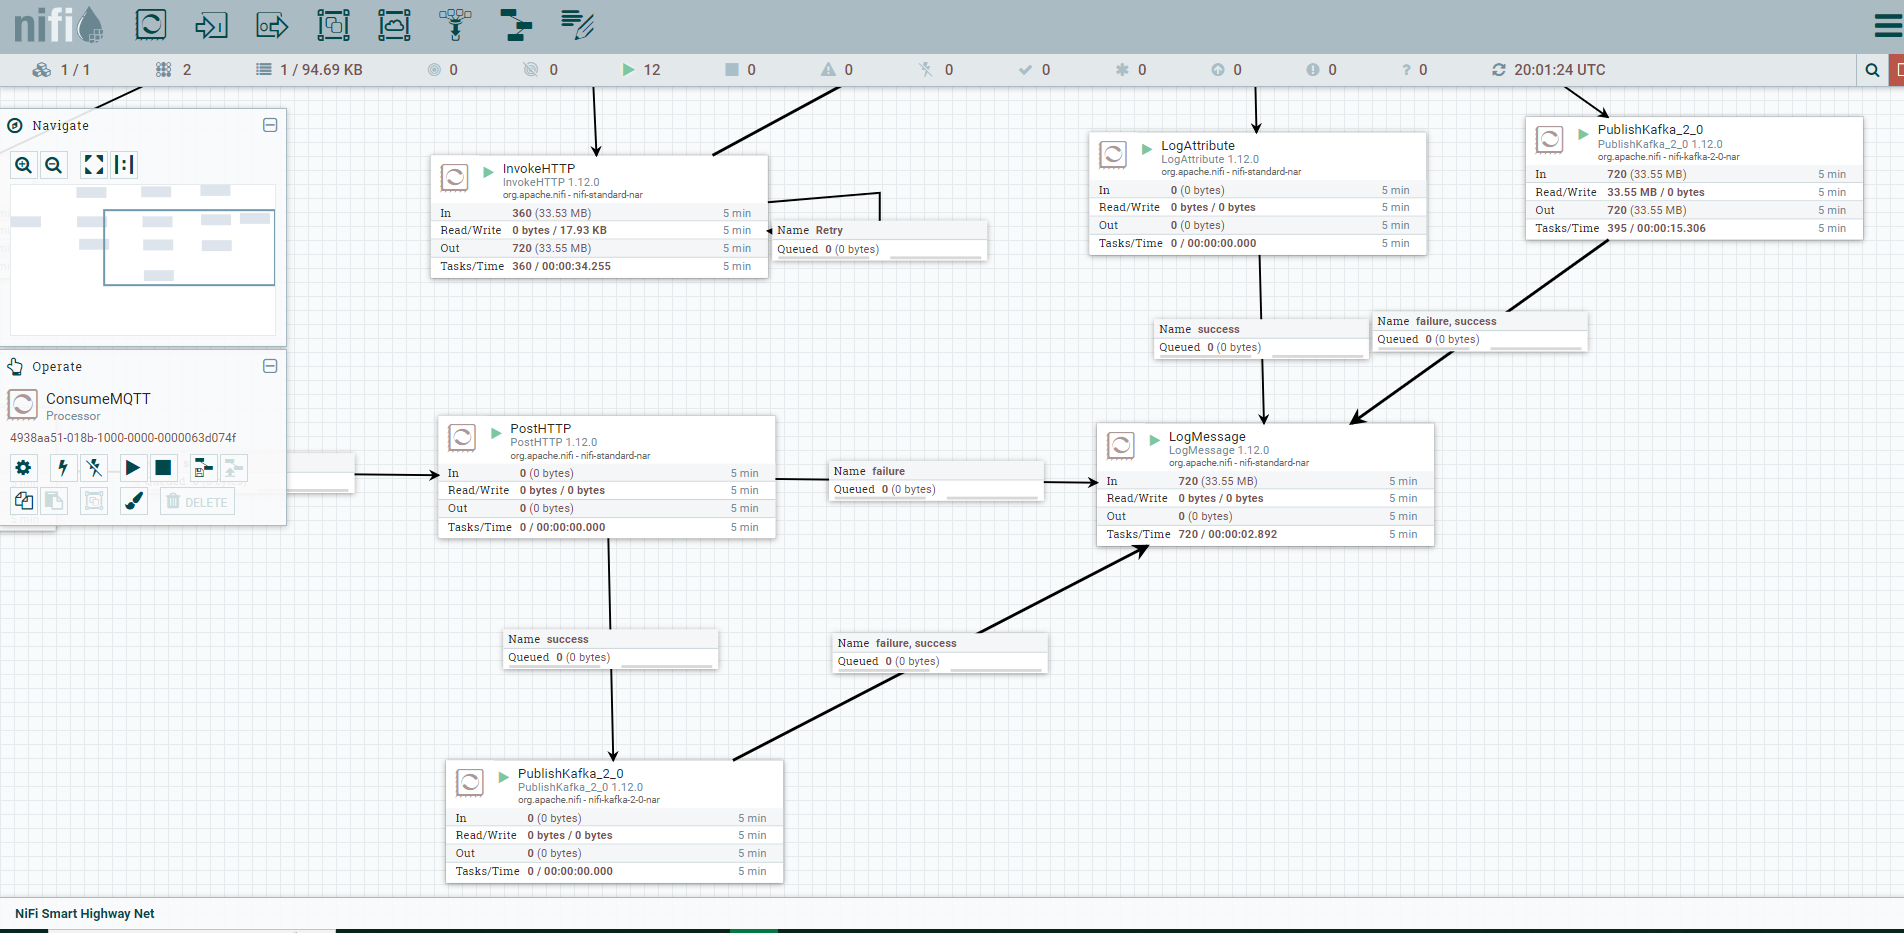Screen dimensions: 1904x933
Task: Open the Change Color paintbrush tool
Action: point(133,501)
